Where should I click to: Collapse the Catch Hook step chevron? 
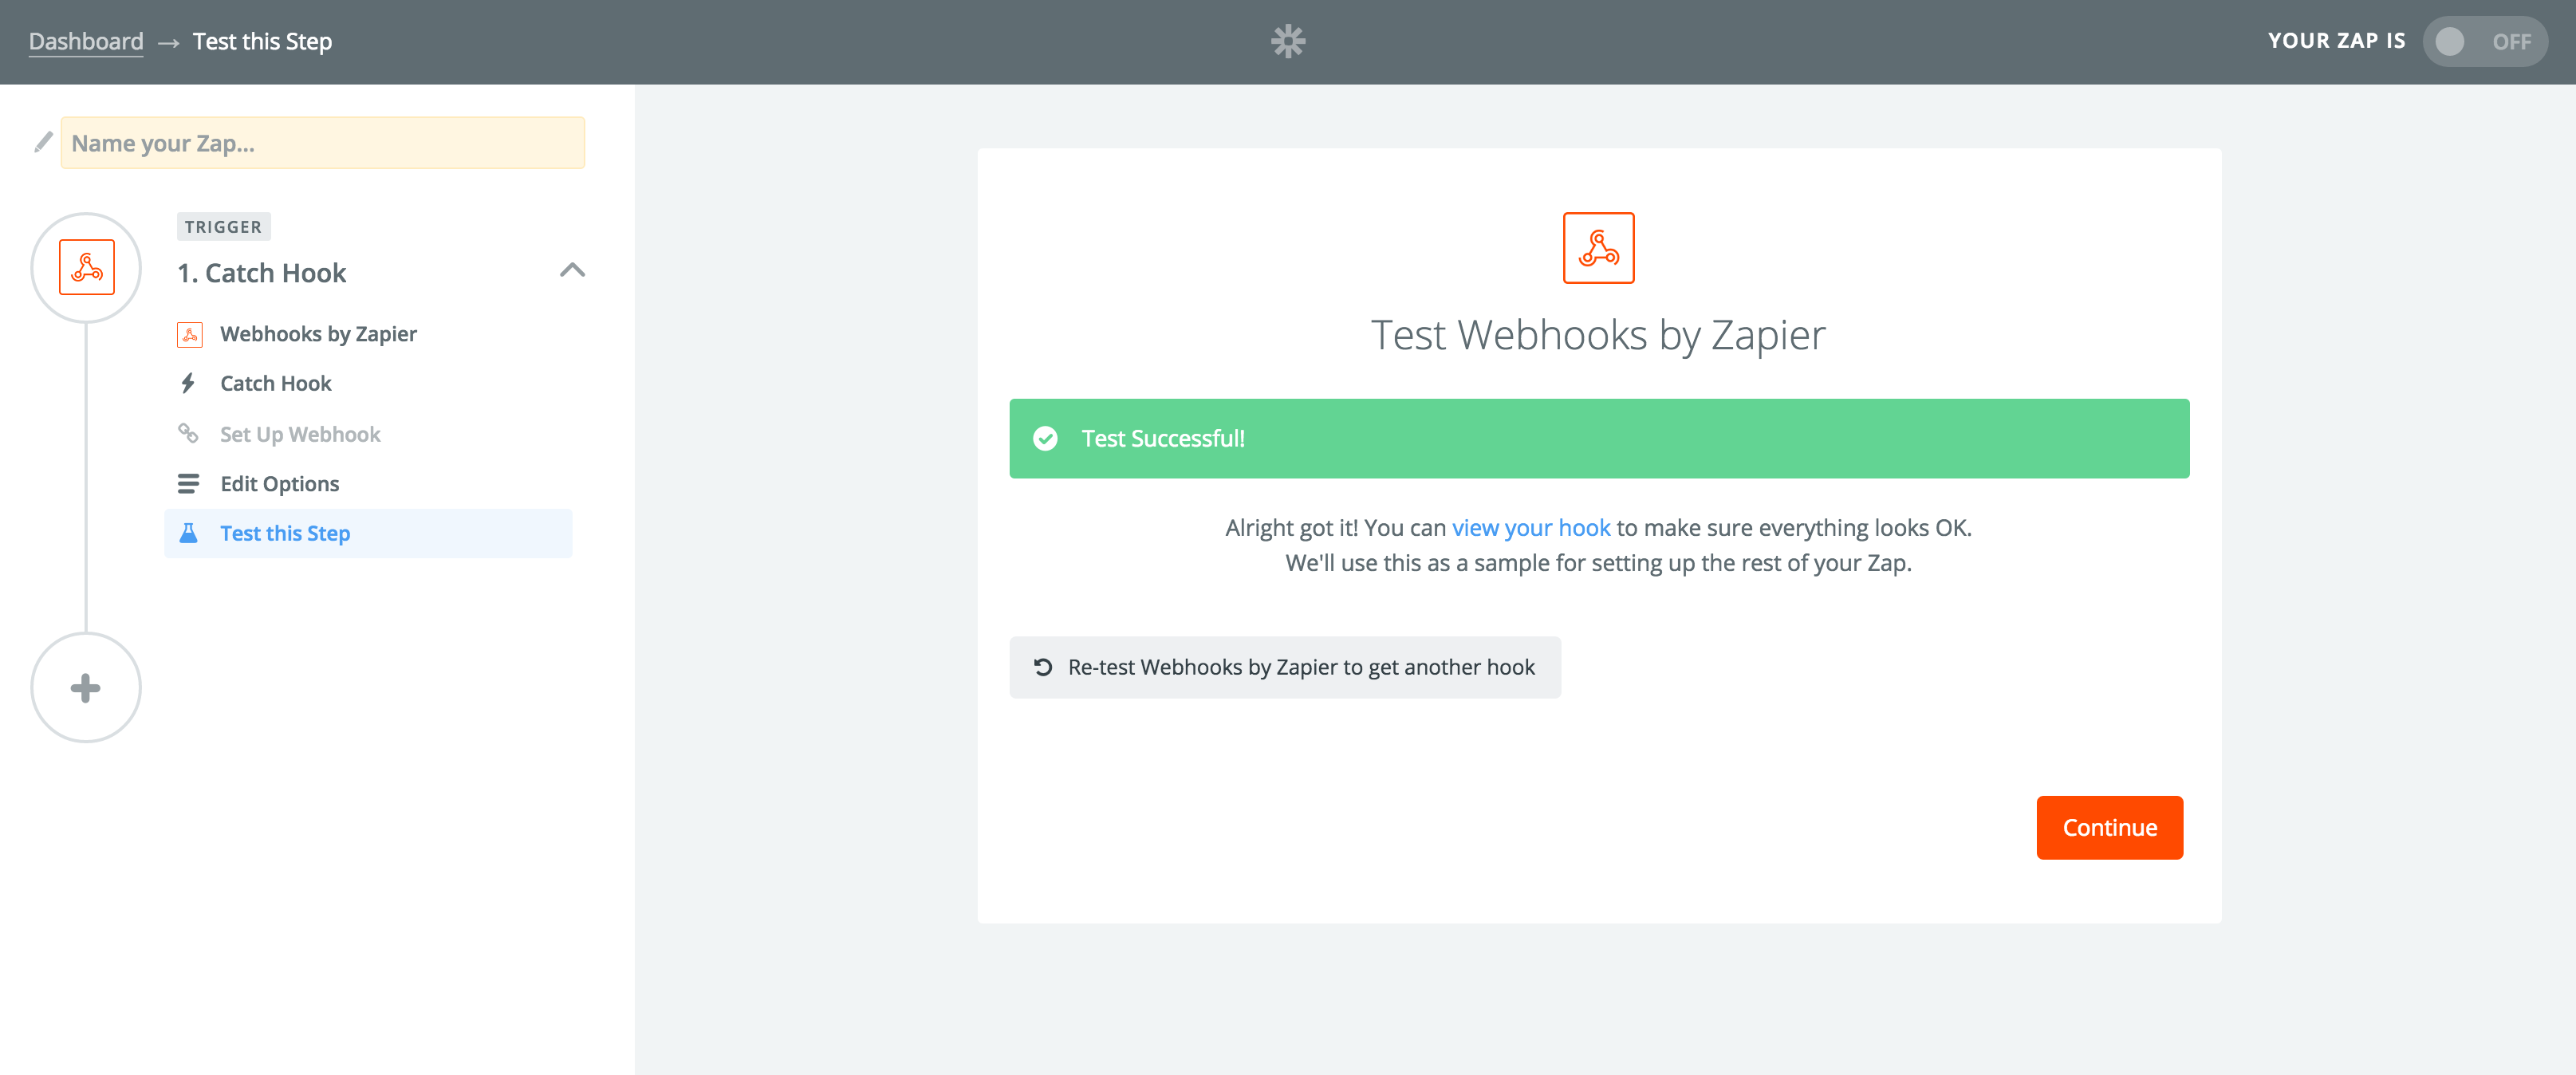(572, 270)
